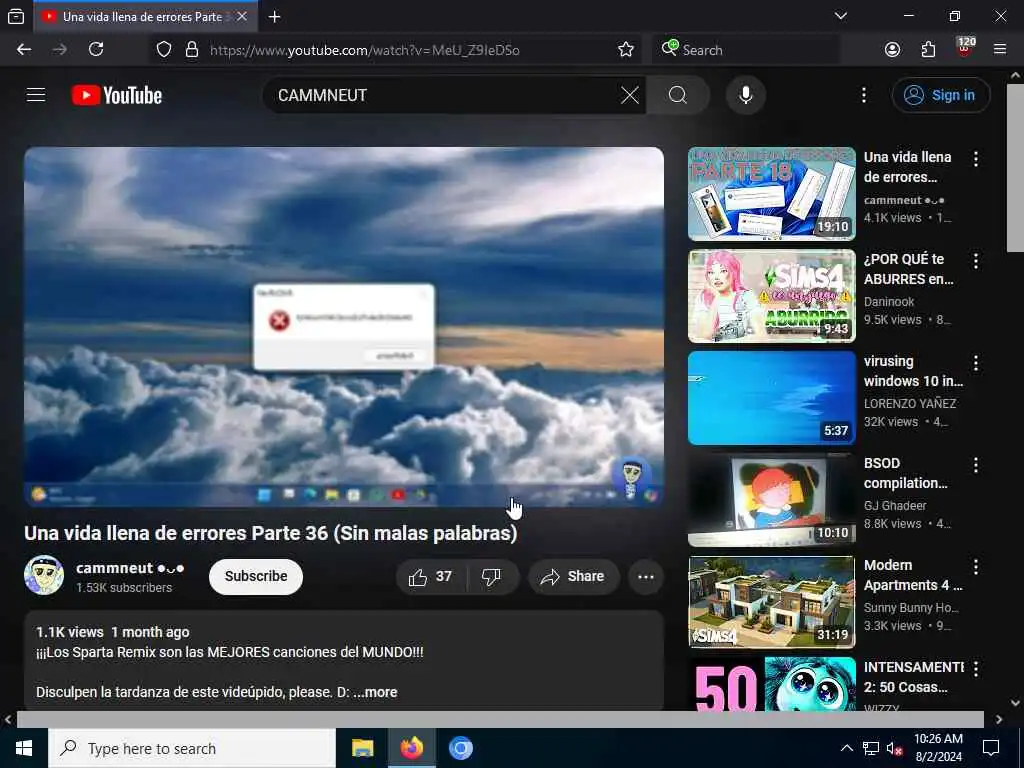Image resolution: width=1024 pixels, height=768 pixels.
Task: Like the video with 37 likes
Action: [430, 577]
